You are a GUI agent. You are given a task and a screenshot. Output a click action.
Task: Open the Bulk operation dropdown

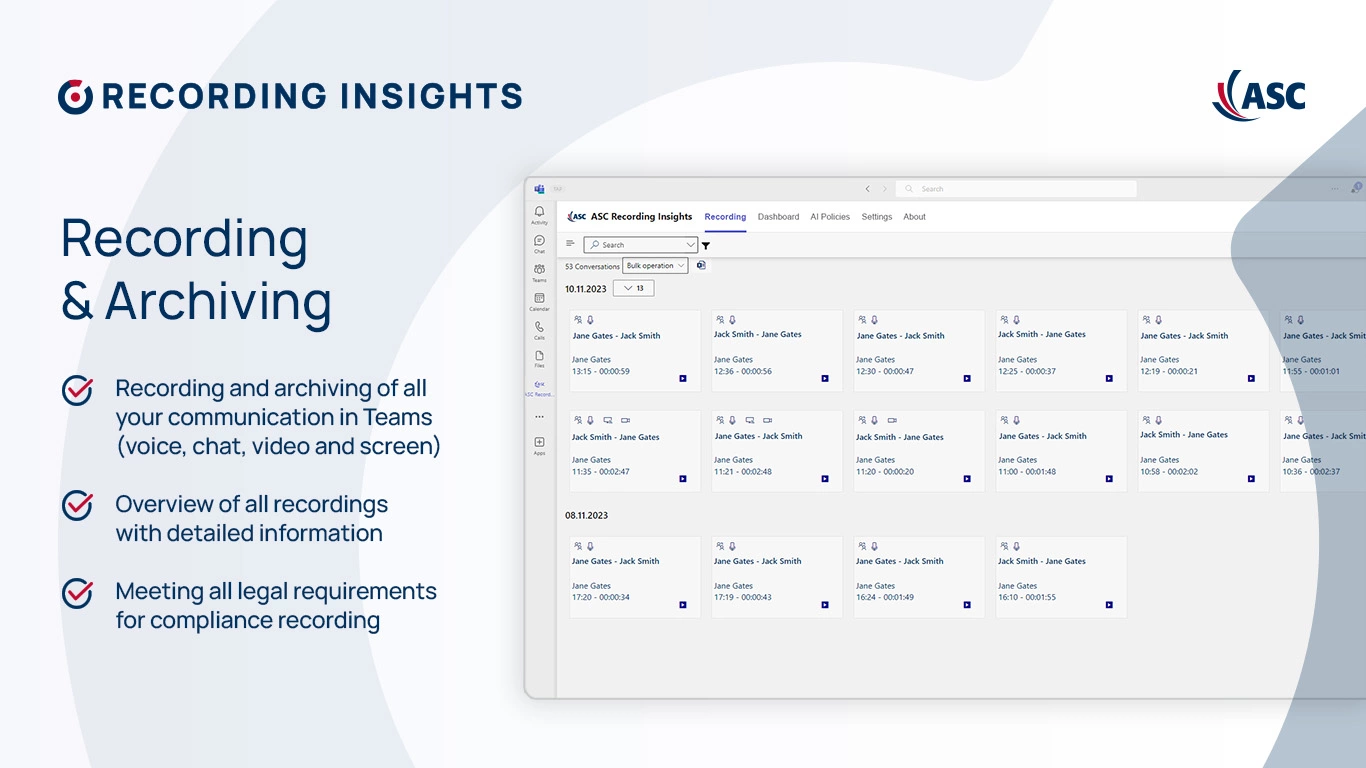[x=655, y=266]
